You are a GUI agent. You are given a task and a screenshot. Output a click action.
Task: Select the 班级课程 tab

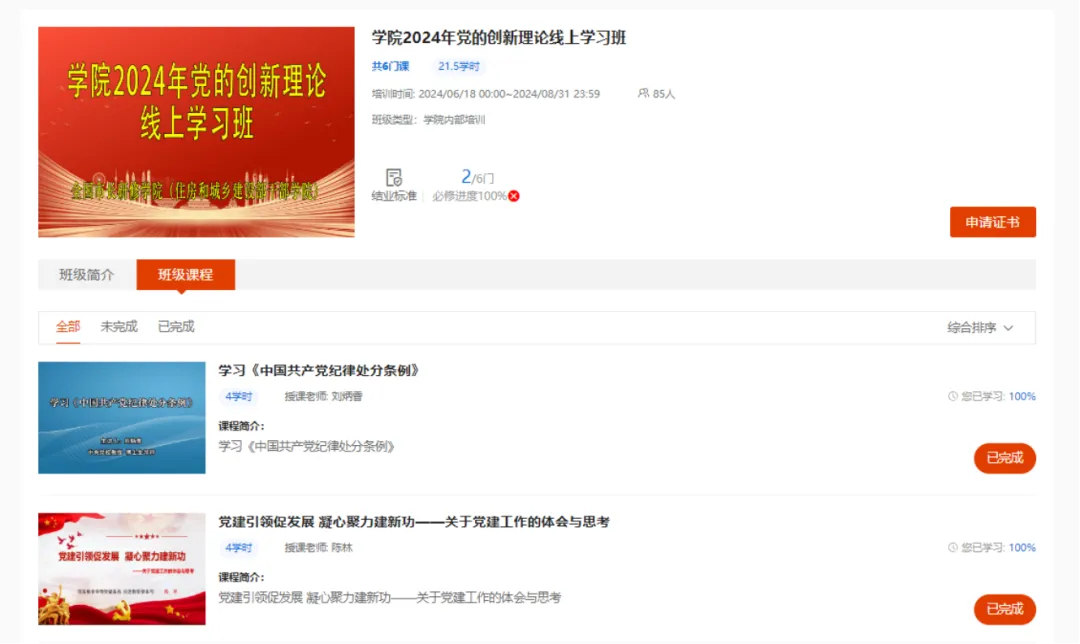click(186, 275)
